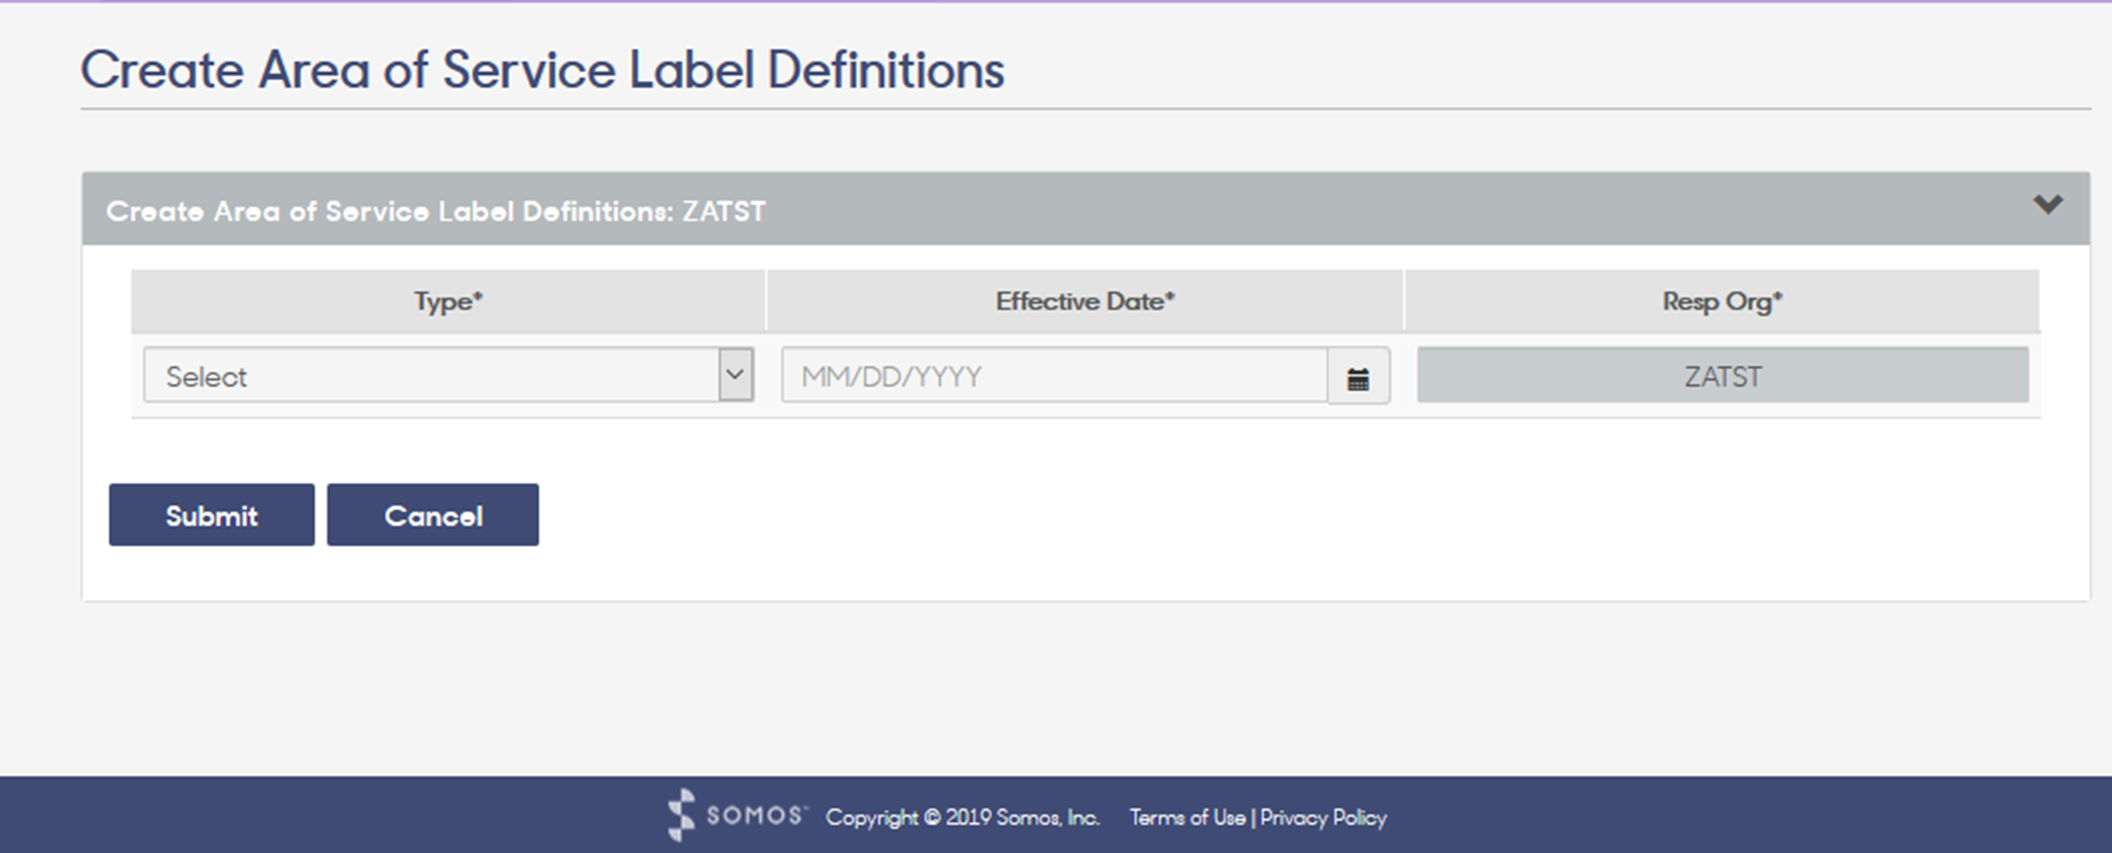Submit the label definition form
Screen dimensions: 2112x853
coord(212,515)
